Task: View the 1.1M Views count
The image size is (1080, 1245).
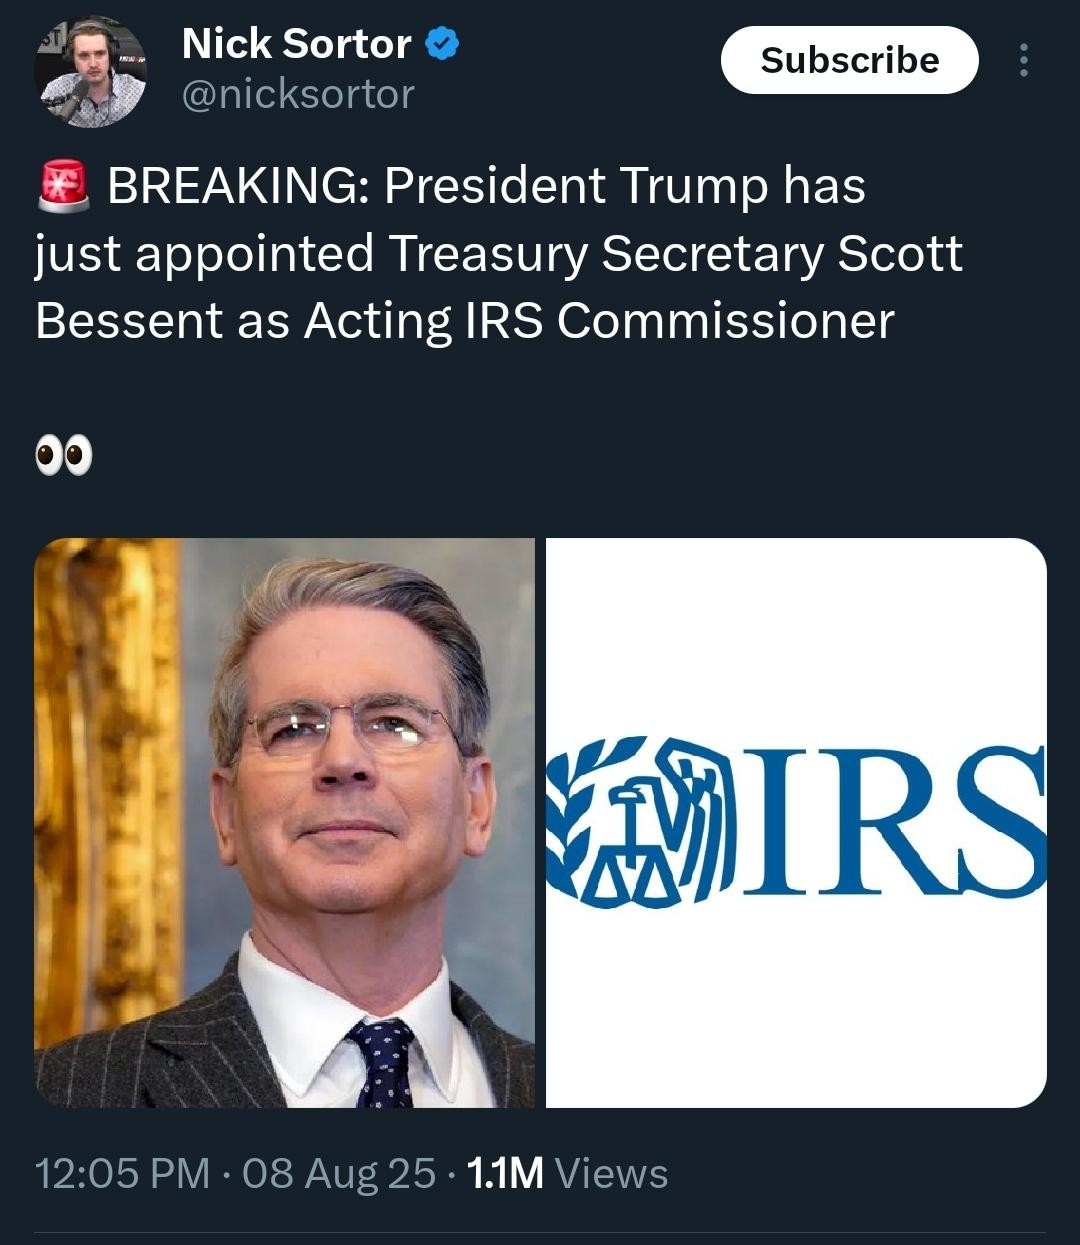Action: (567, 1173)
